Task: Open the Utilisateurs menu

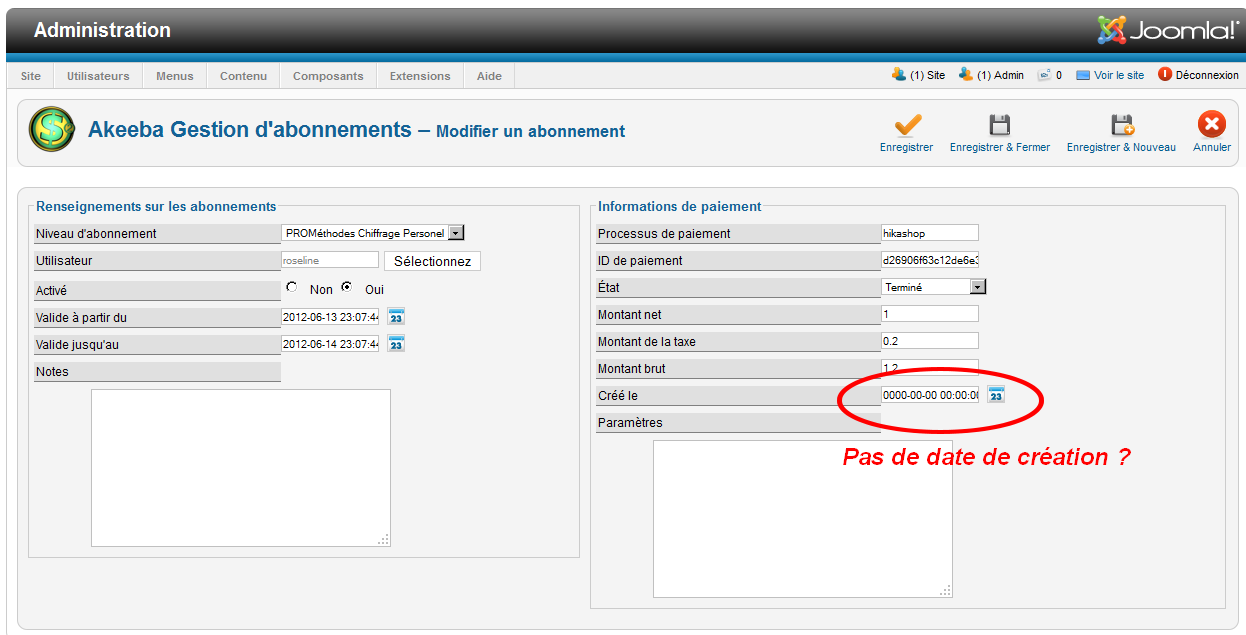Action: [x=98, y=76]
